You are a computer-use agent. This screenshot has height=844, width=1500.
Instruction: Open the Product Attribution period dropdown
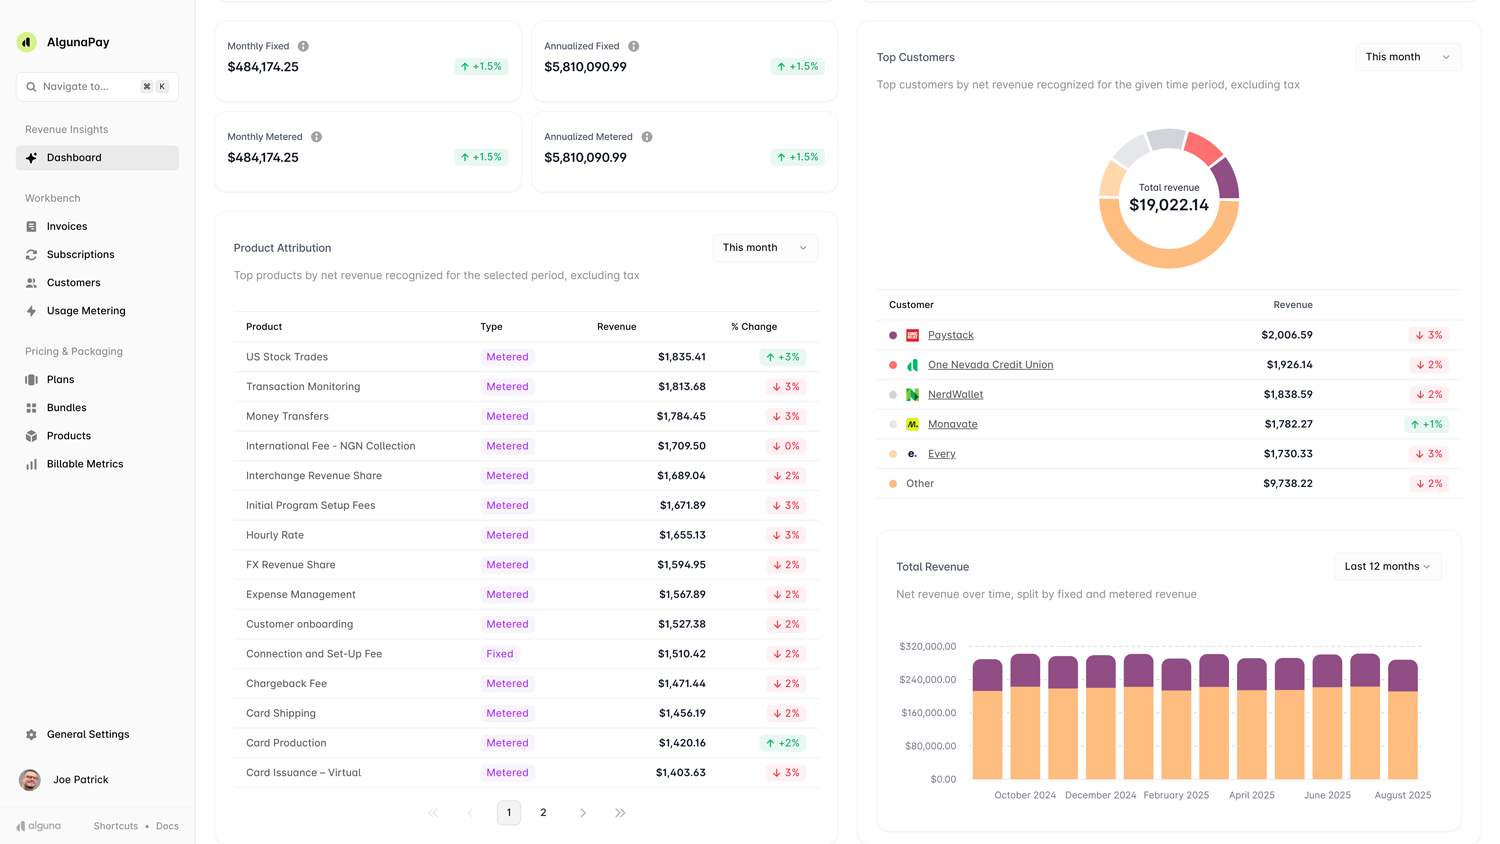(x=765, y=247)
